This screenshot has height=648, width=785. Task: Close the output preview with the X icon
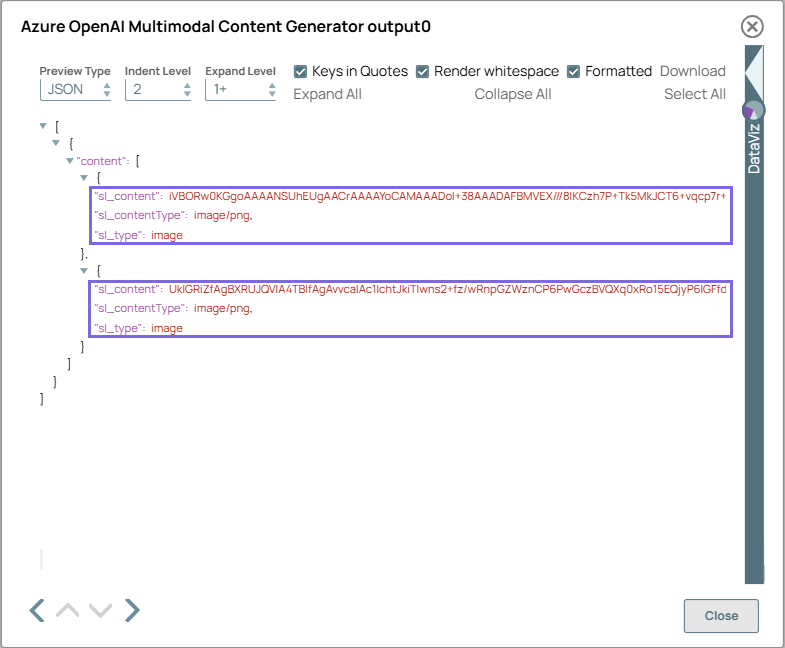click(752, 27)
